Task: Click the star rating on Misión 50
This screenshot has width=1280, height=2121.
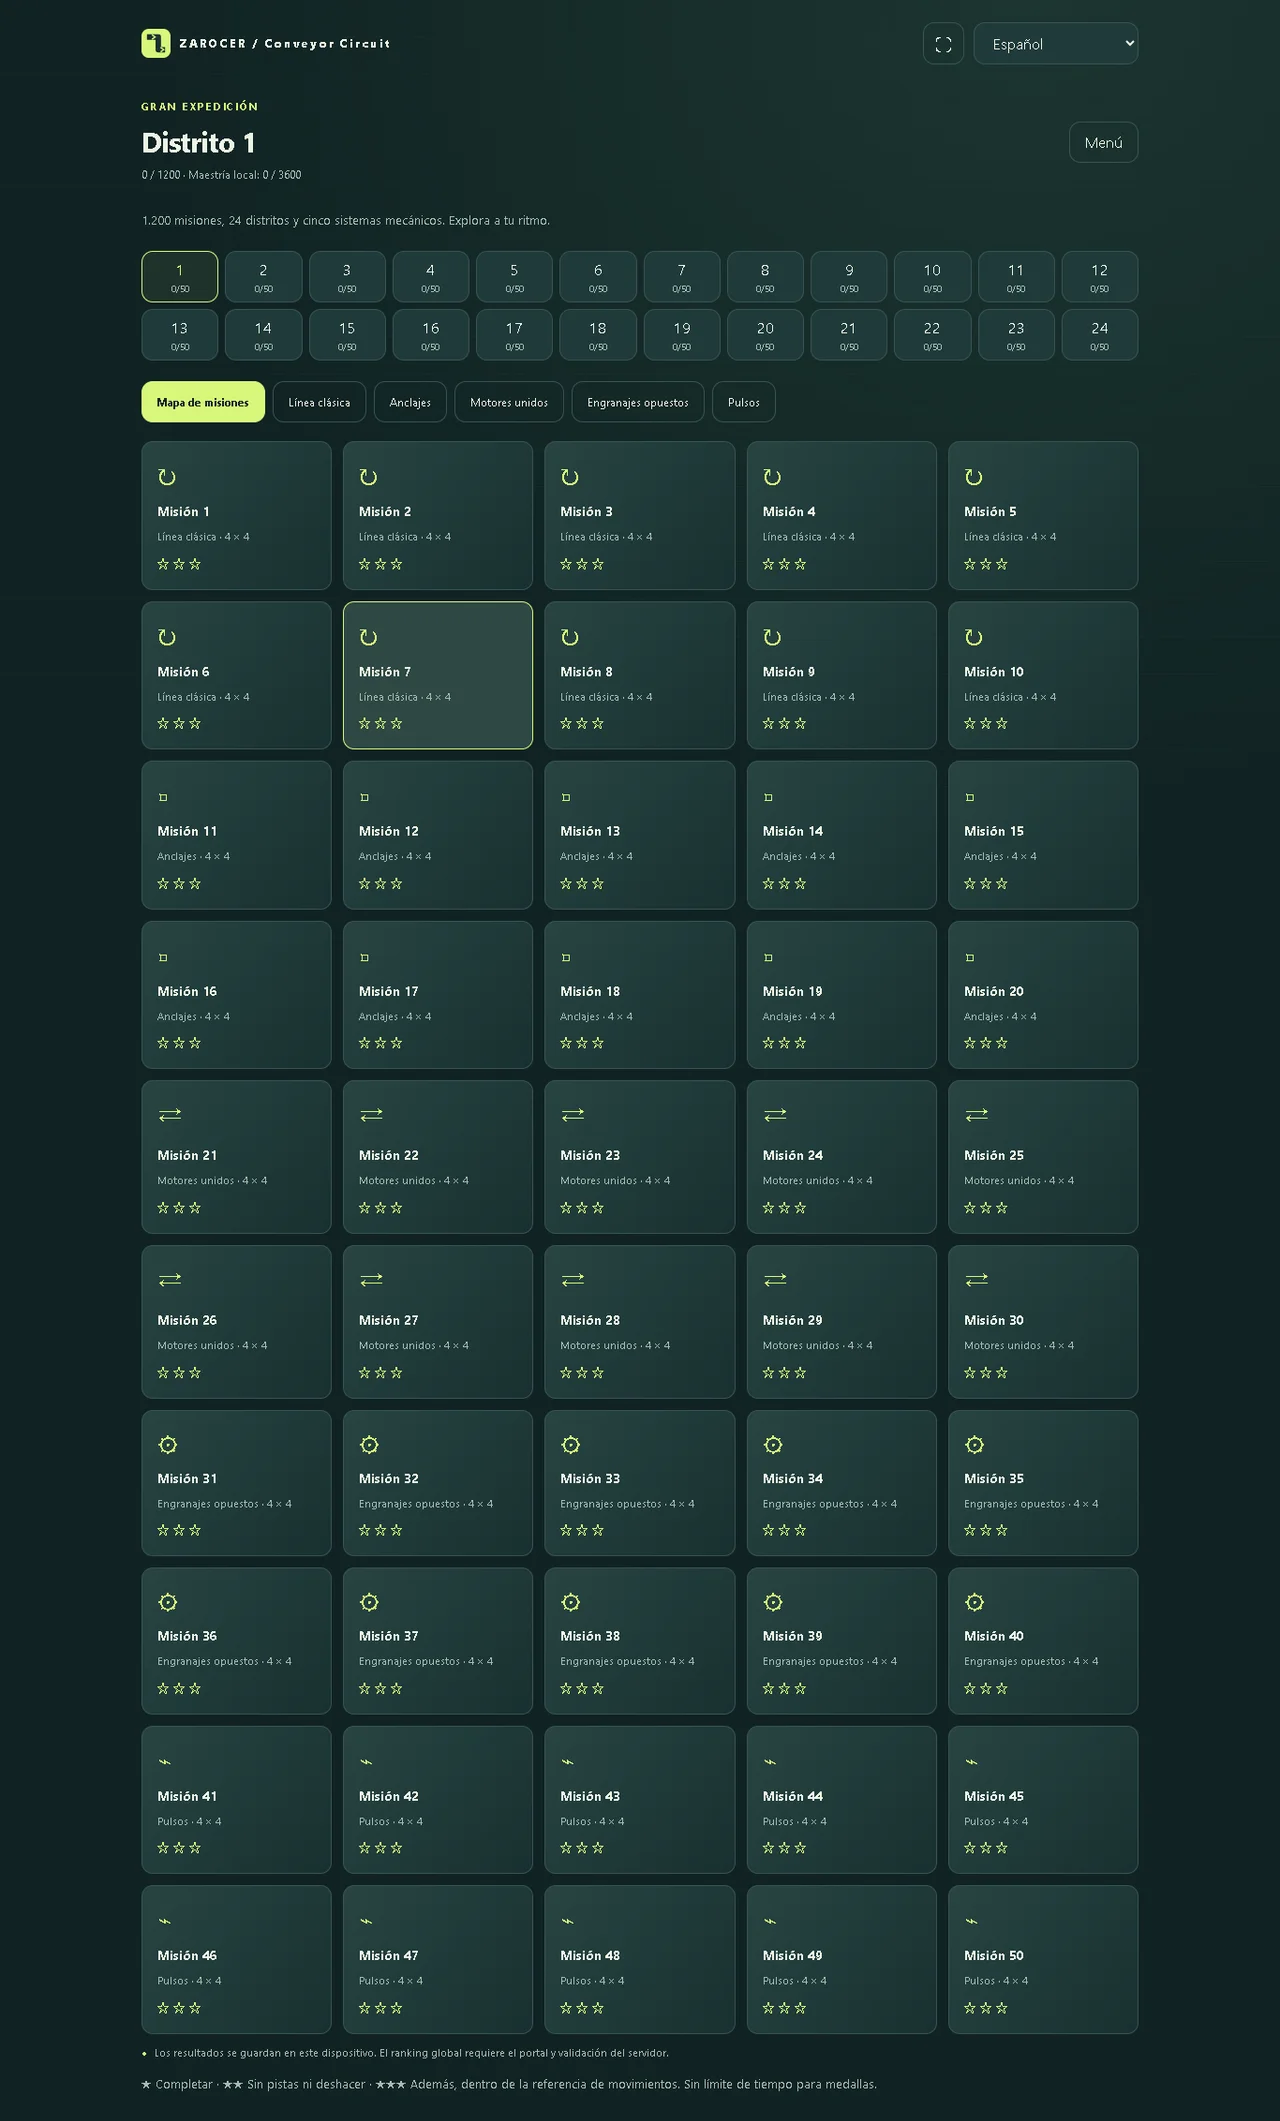Action: point(986,2007)
